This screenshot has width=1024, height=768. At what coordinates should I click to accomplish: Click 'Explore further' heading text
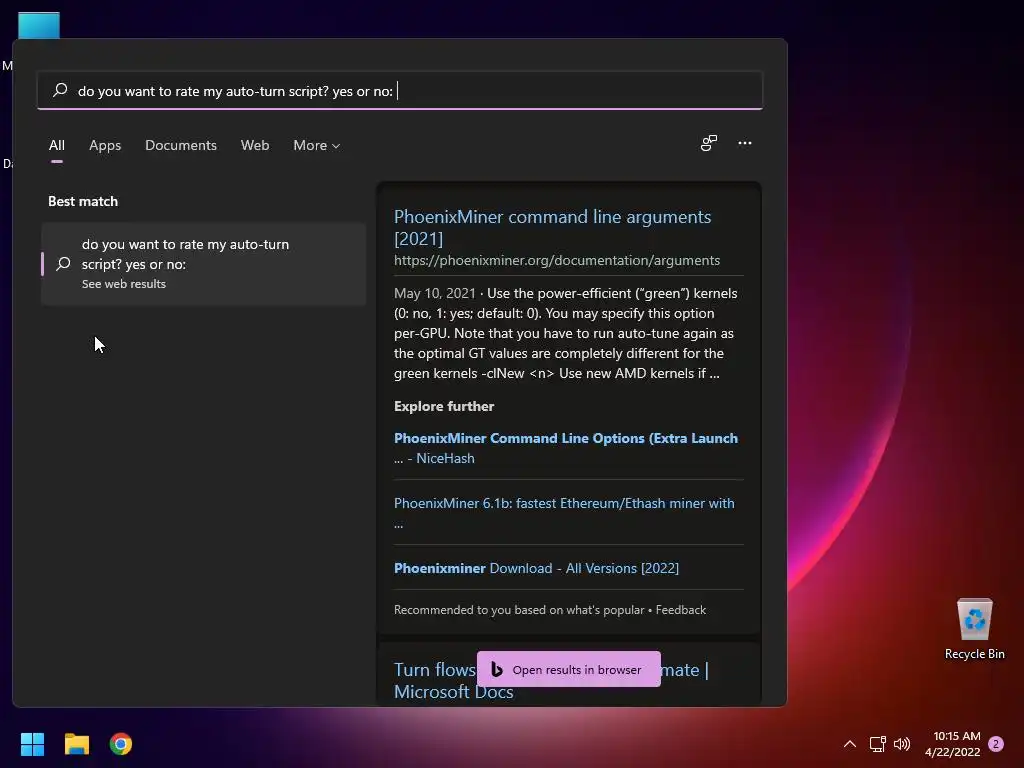click(x=443, y=406)
